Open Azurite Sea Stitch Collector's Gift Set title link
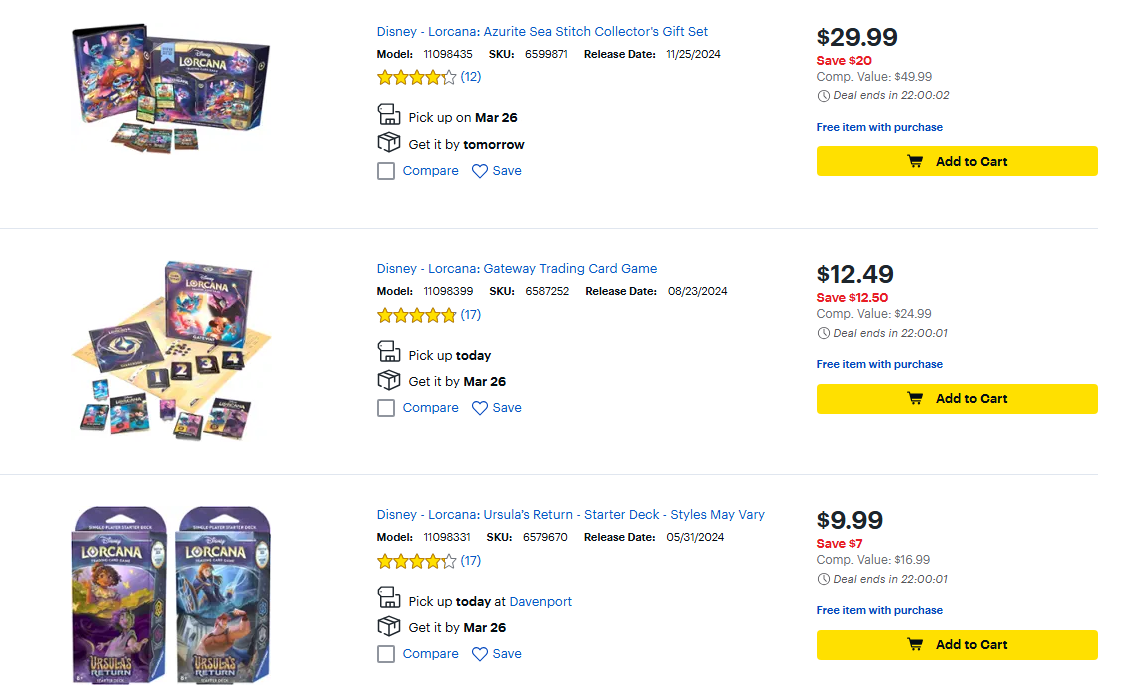 [542, 32]
